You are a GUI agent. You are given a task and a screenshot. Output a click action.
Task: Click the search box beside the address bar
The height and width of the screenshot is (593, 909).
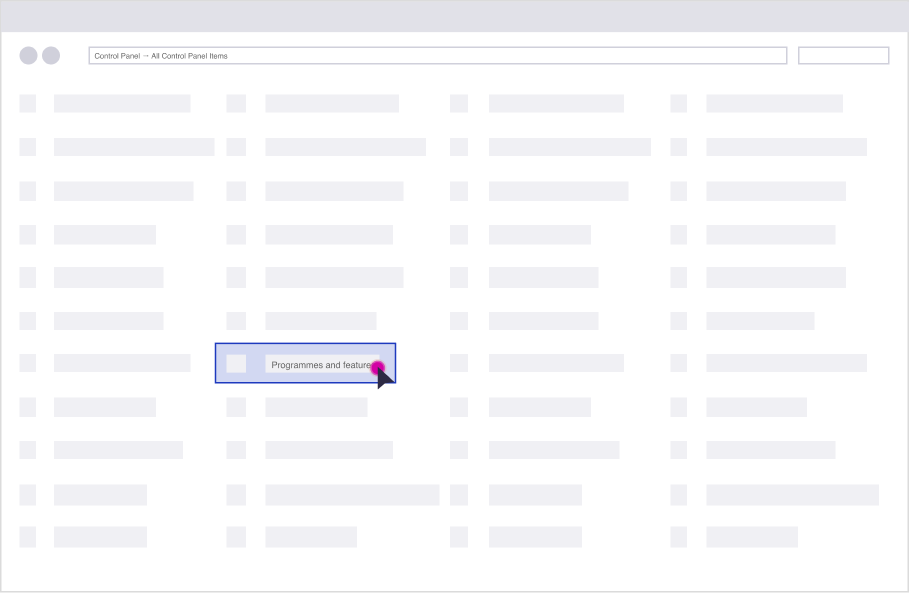coord(843,56)
